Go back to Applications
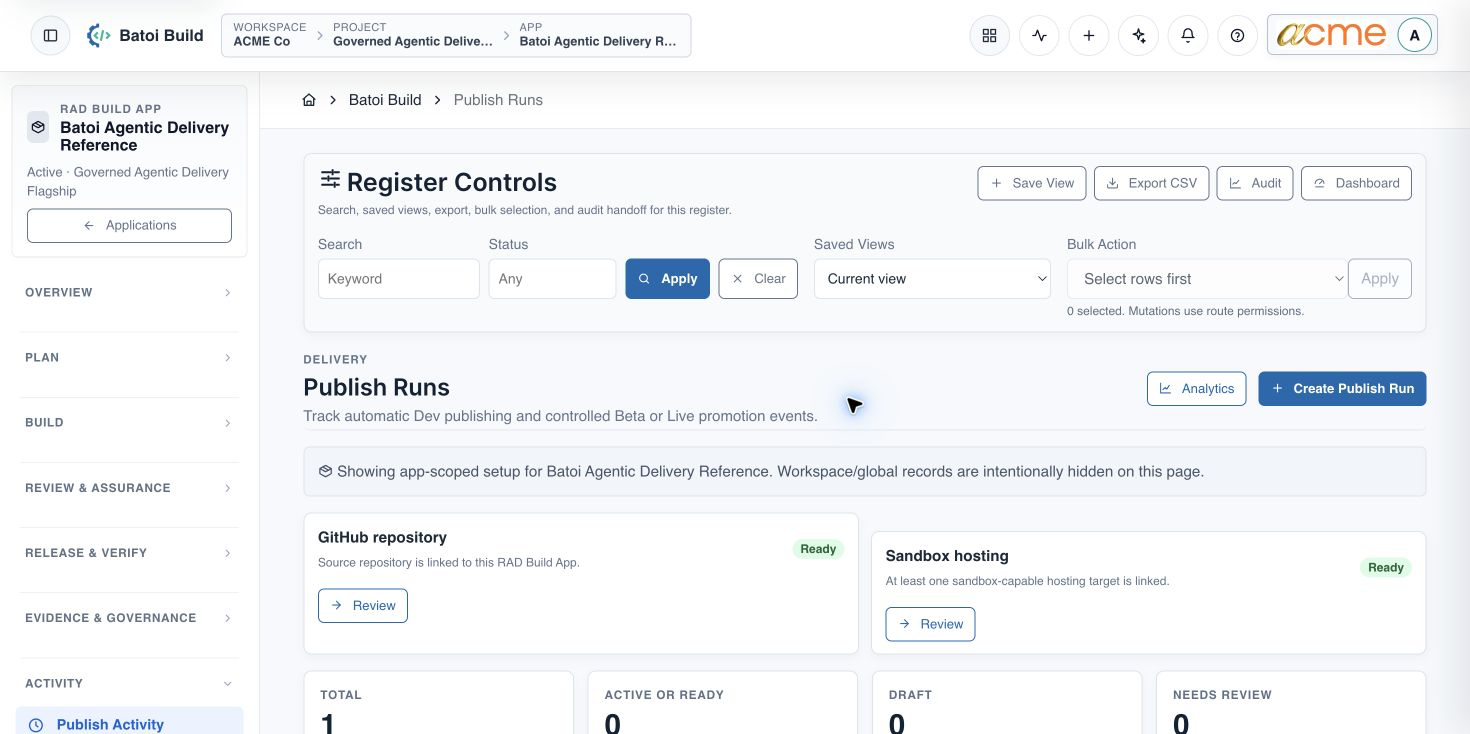Screen dimensions: 1470x734 pos(129,226)
